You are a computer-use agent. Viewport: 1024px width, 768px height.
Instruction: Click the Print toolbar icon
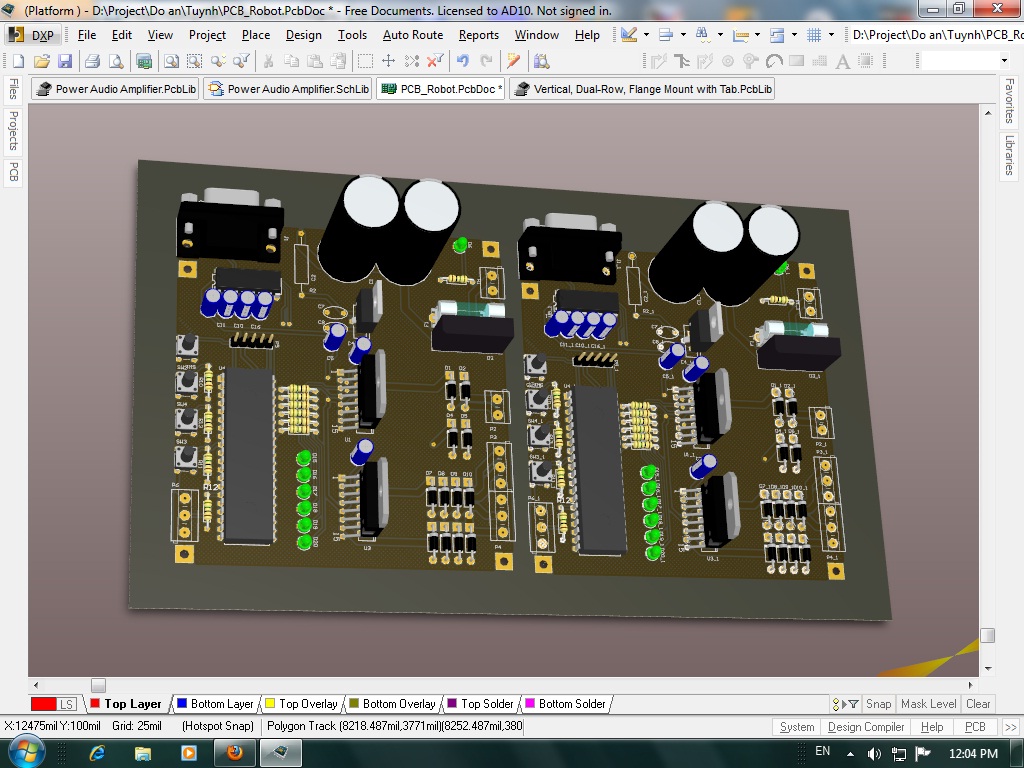pos(92,62)
